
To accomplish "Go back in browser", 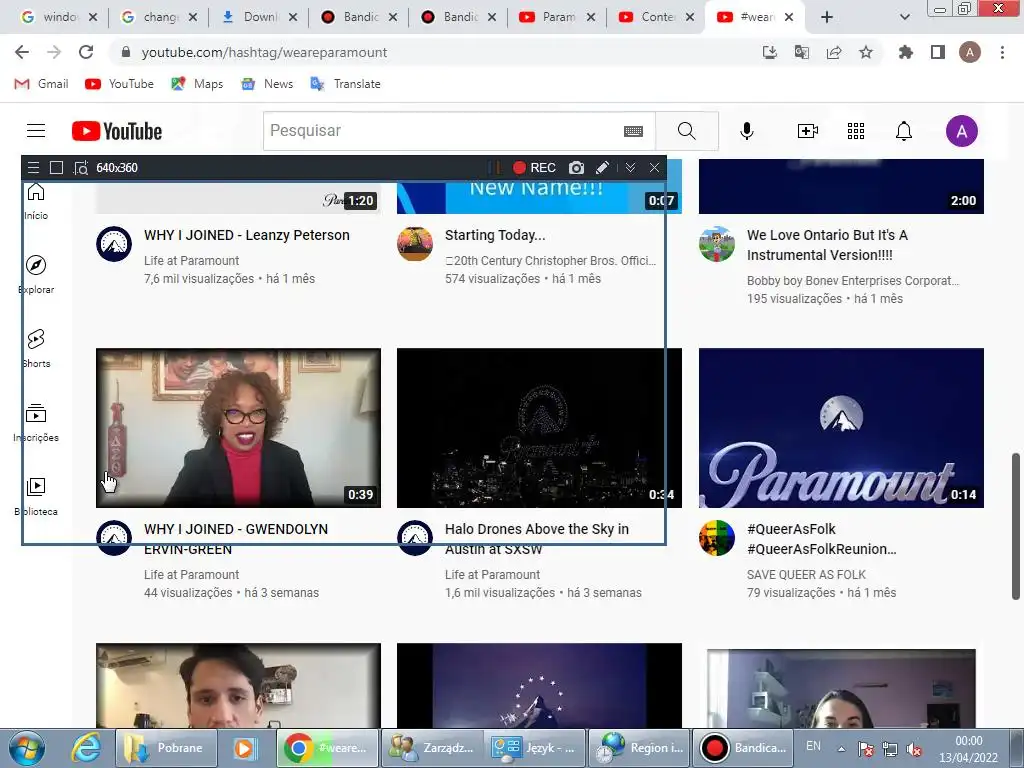I will [22, 52].
